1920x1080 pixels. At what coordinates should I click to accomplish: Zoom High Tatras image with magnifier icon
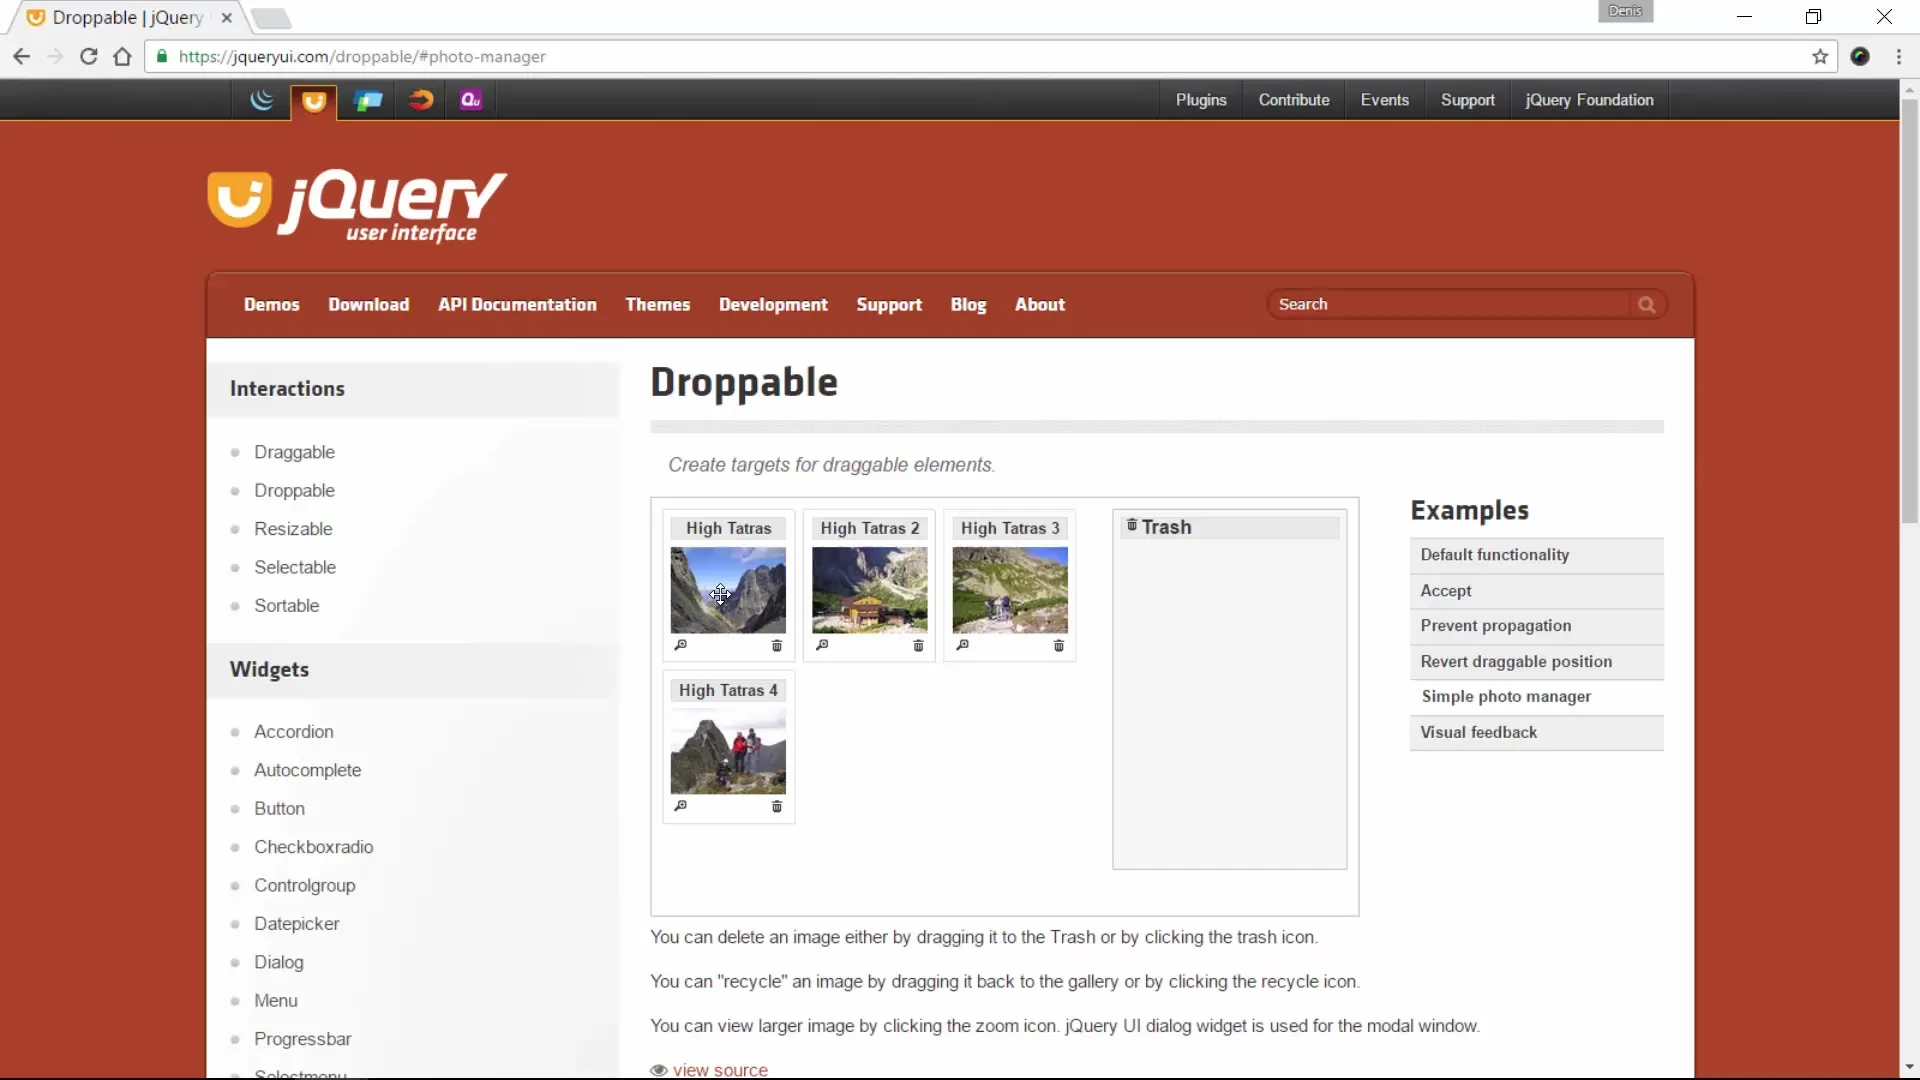point(681,645)
